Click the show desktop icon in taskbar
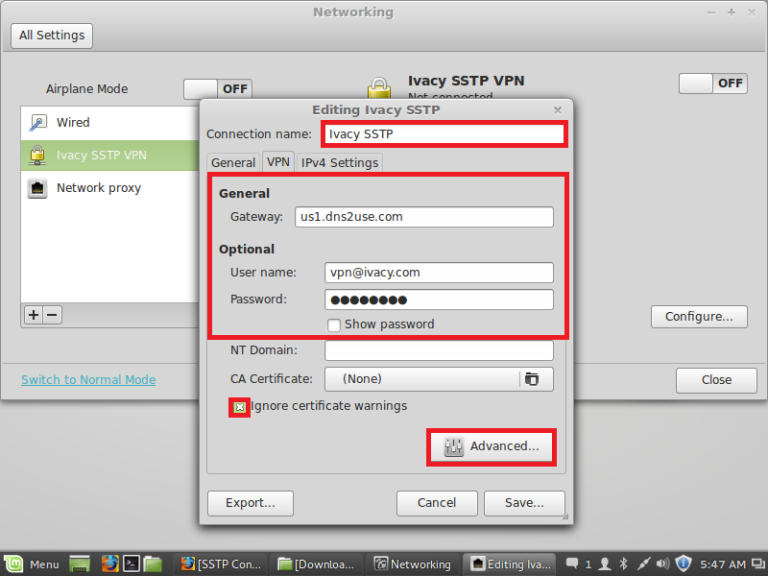Screen dimensions: 768x576 79,564
